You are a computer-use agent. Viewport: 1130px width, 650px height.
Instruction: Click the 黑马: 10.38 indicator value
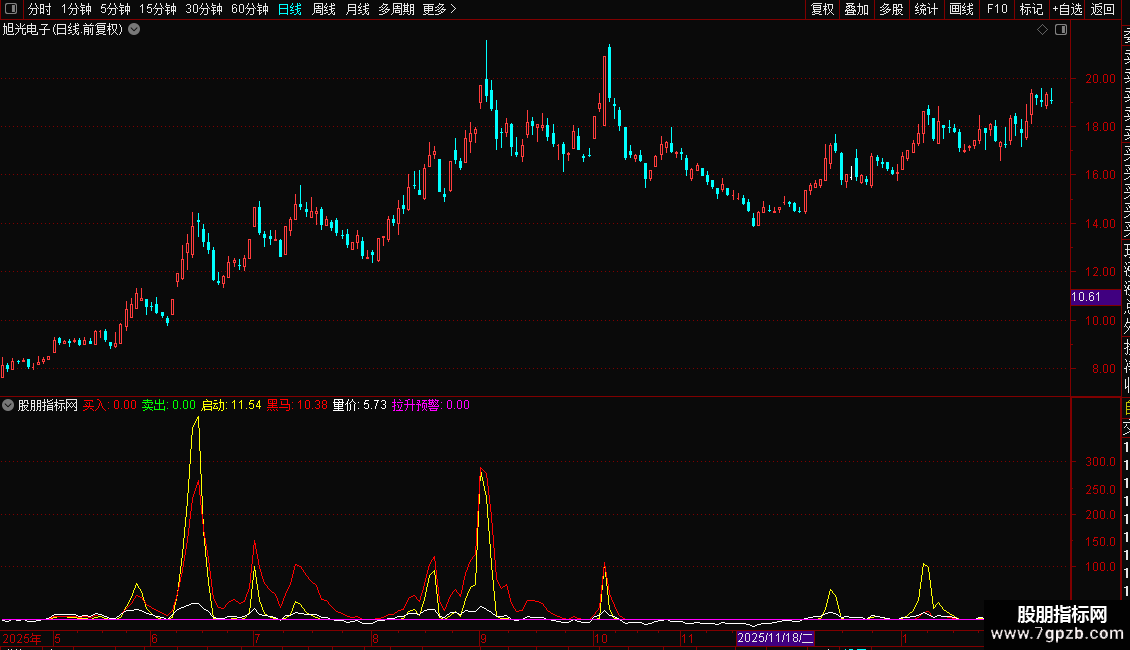297,405
